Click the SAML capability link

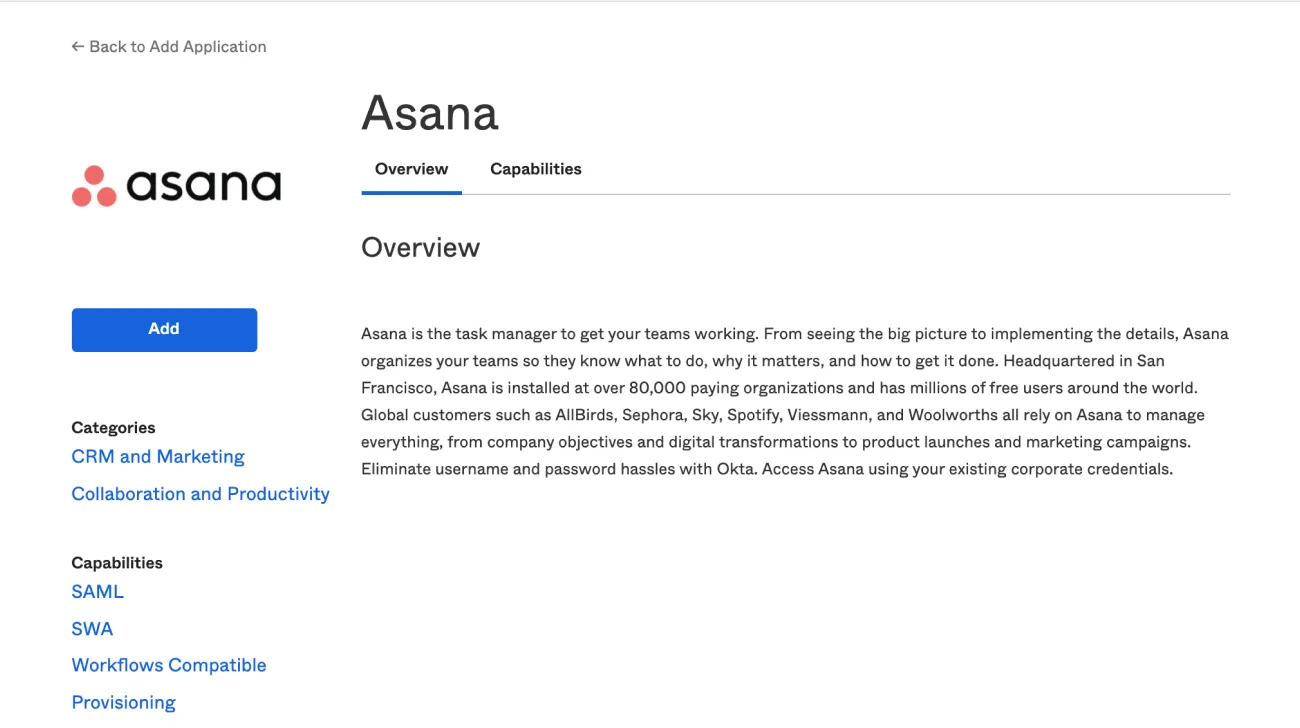point(97,591)
